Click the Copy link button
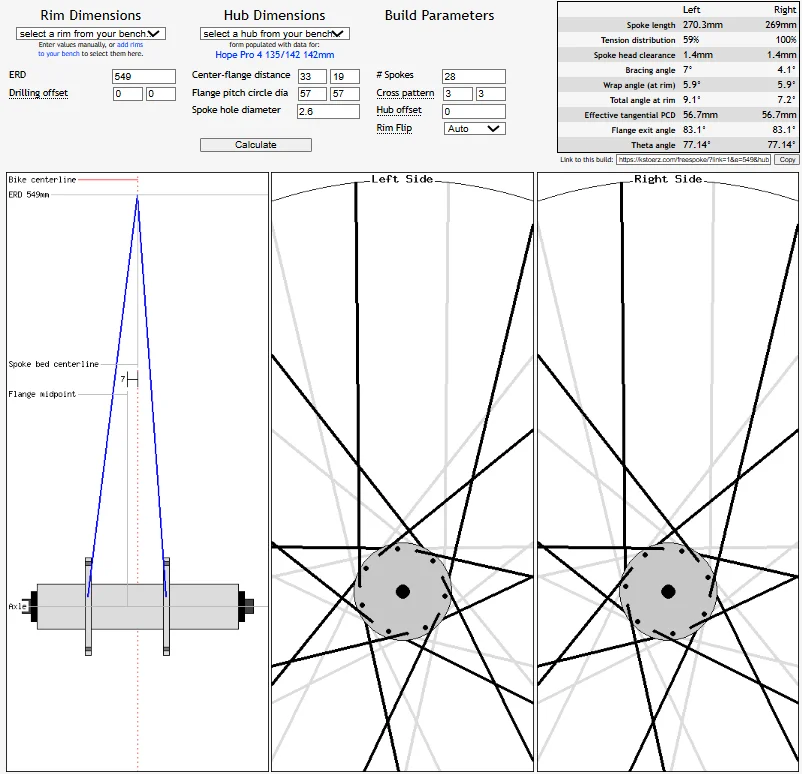This screenshot has width=802, height=774. (x=787, y=160)
